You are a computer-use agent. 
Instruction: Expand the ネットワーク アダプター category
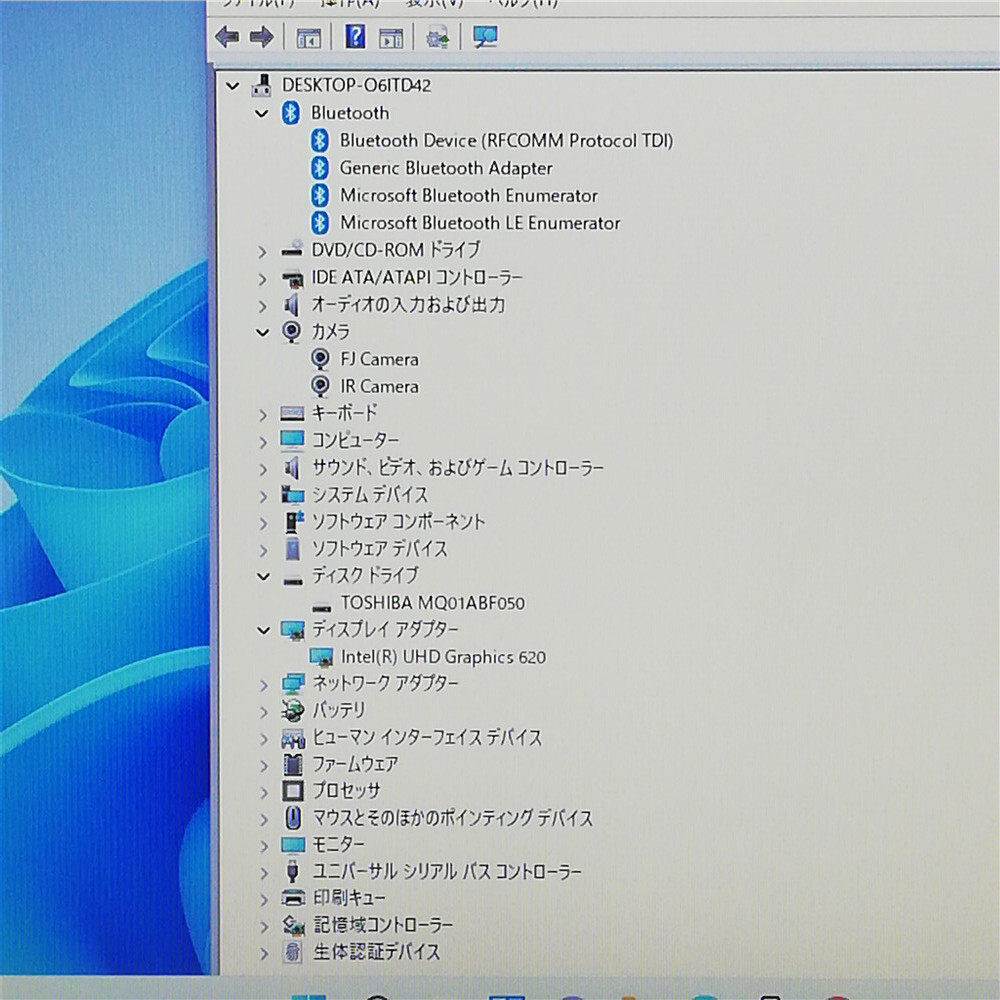click(263, 685)
